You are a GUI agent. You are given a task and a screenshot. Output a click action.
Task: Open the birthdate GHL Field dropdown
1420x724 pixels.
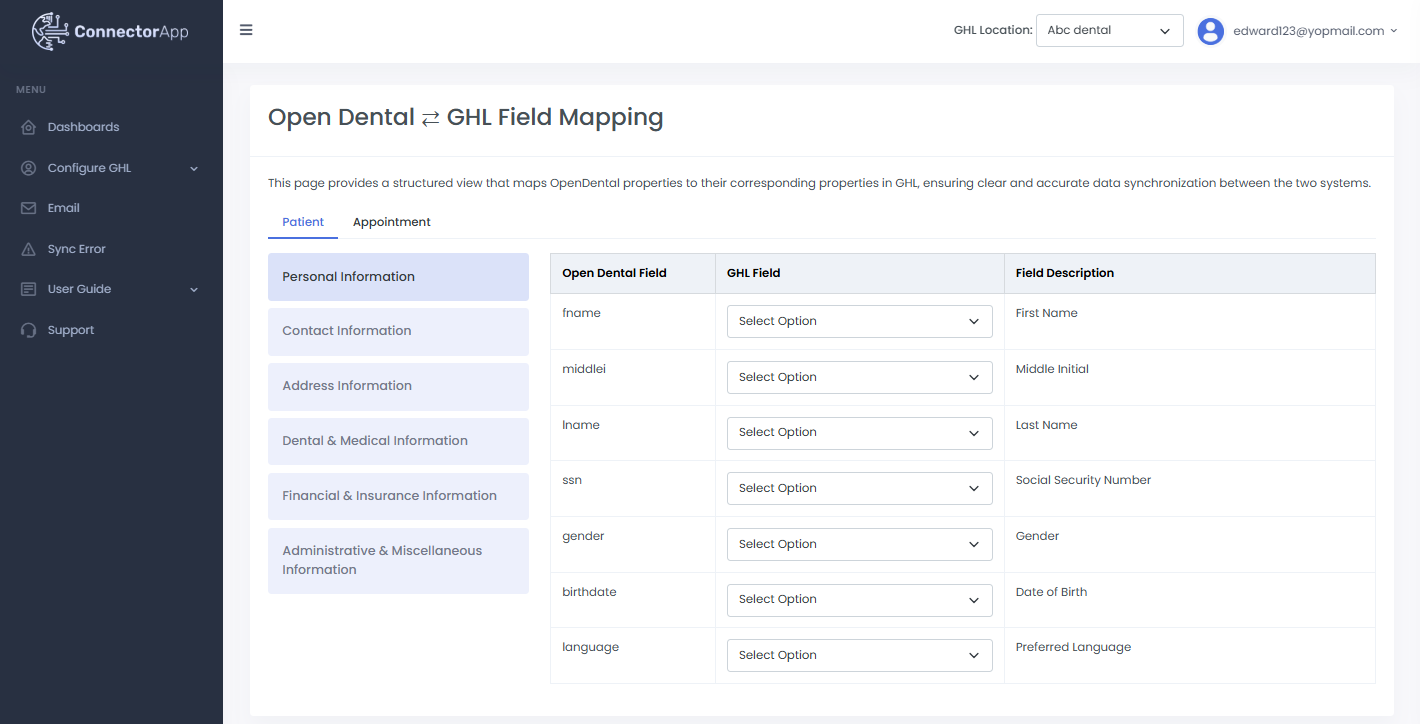(859, 599)
